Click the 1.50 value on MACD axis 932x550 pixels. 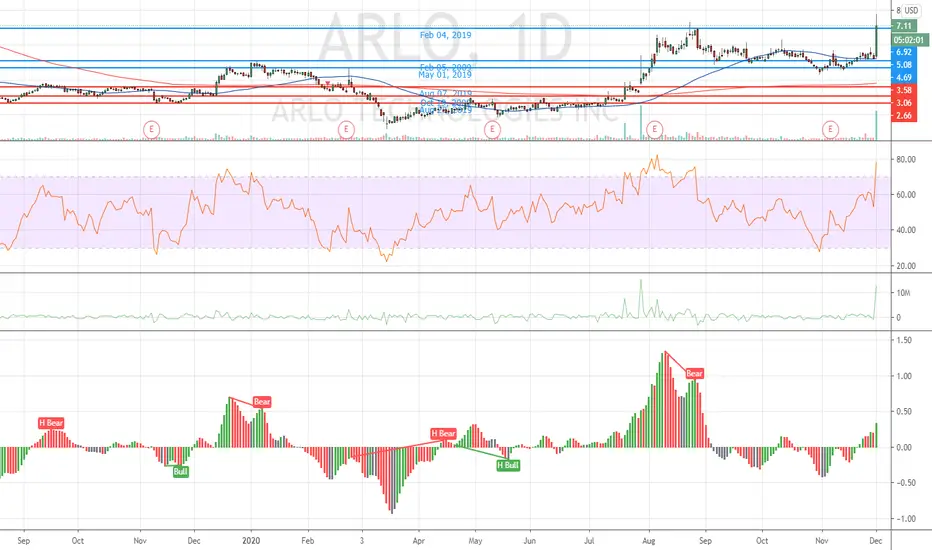(x=904, y=340)
